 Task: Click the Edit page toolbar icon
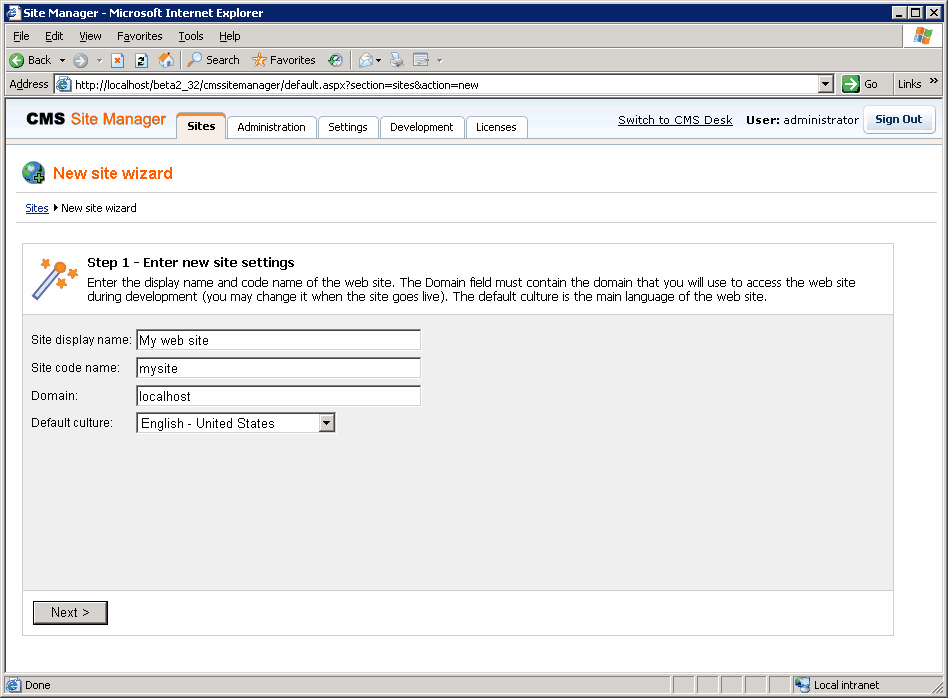(x=421, y=60)
